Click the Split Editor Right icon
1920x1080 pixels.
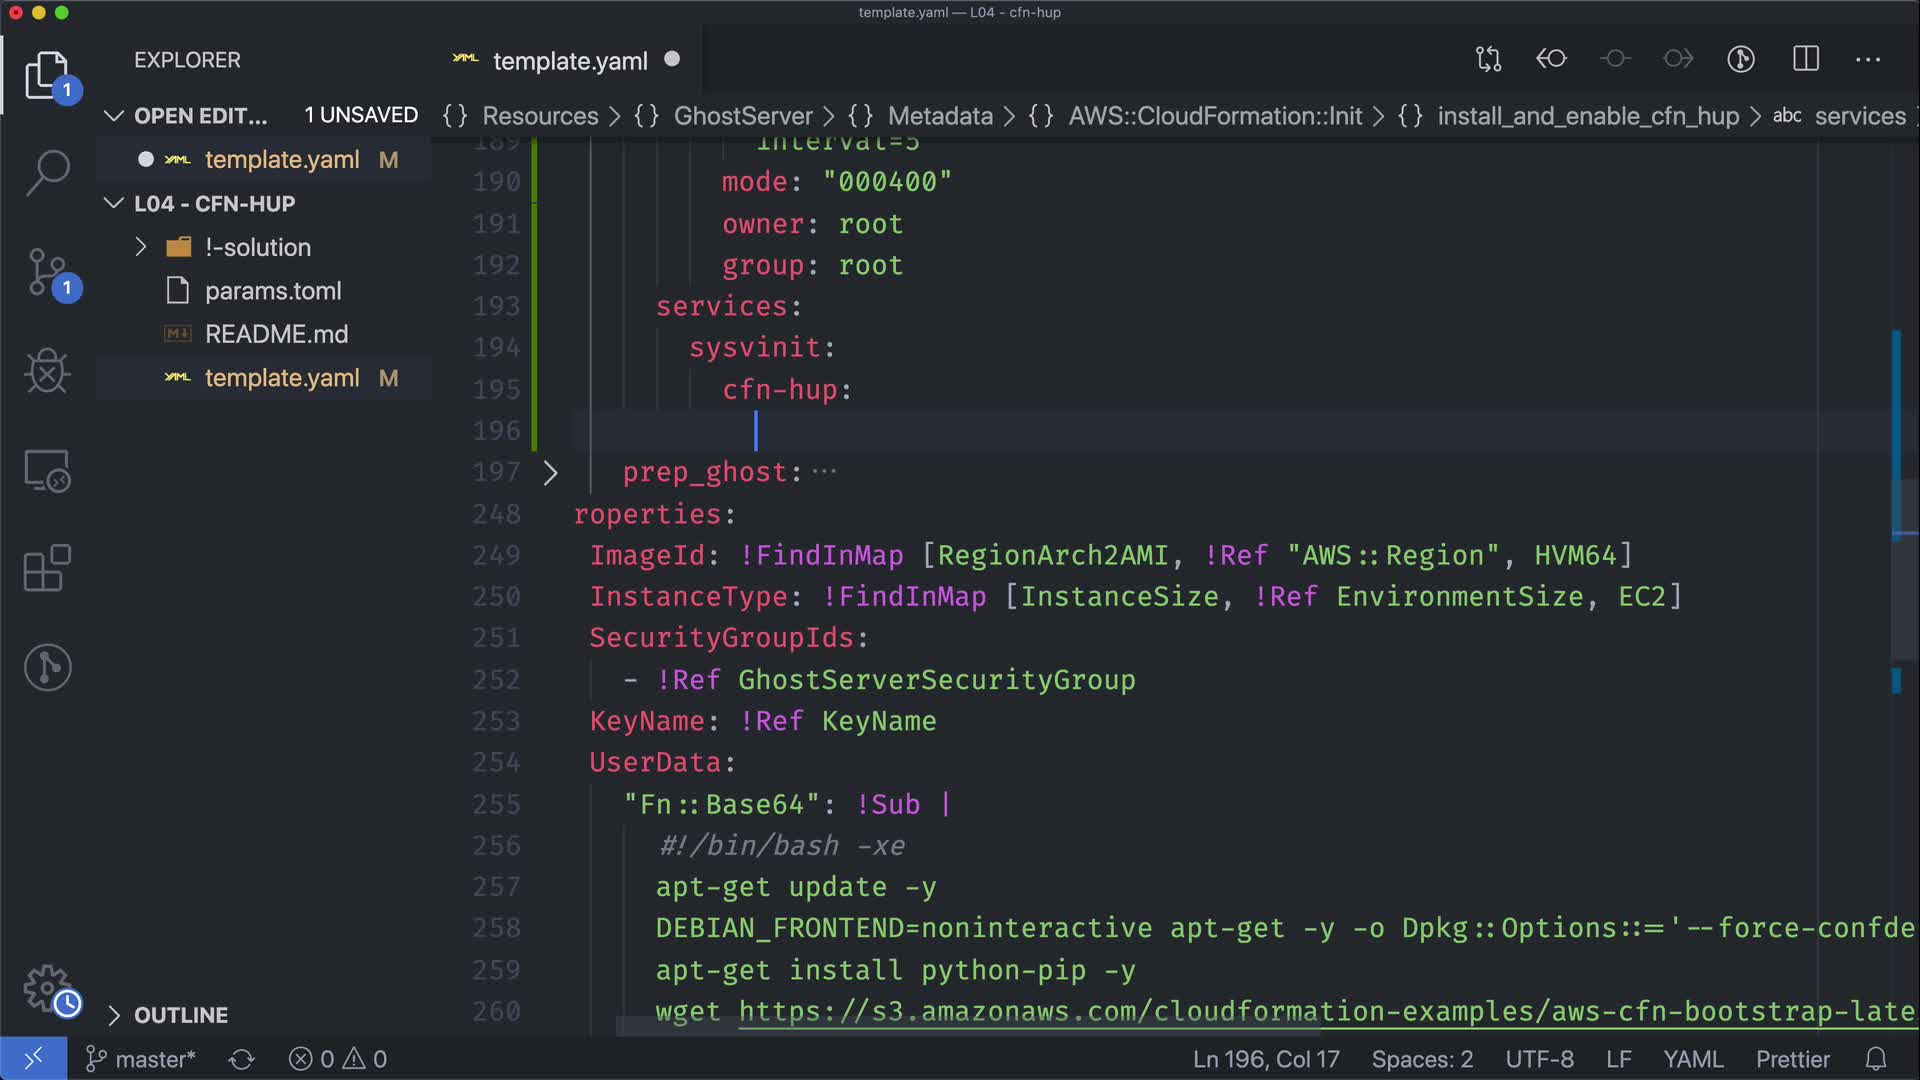click(x=1805, y=59)
